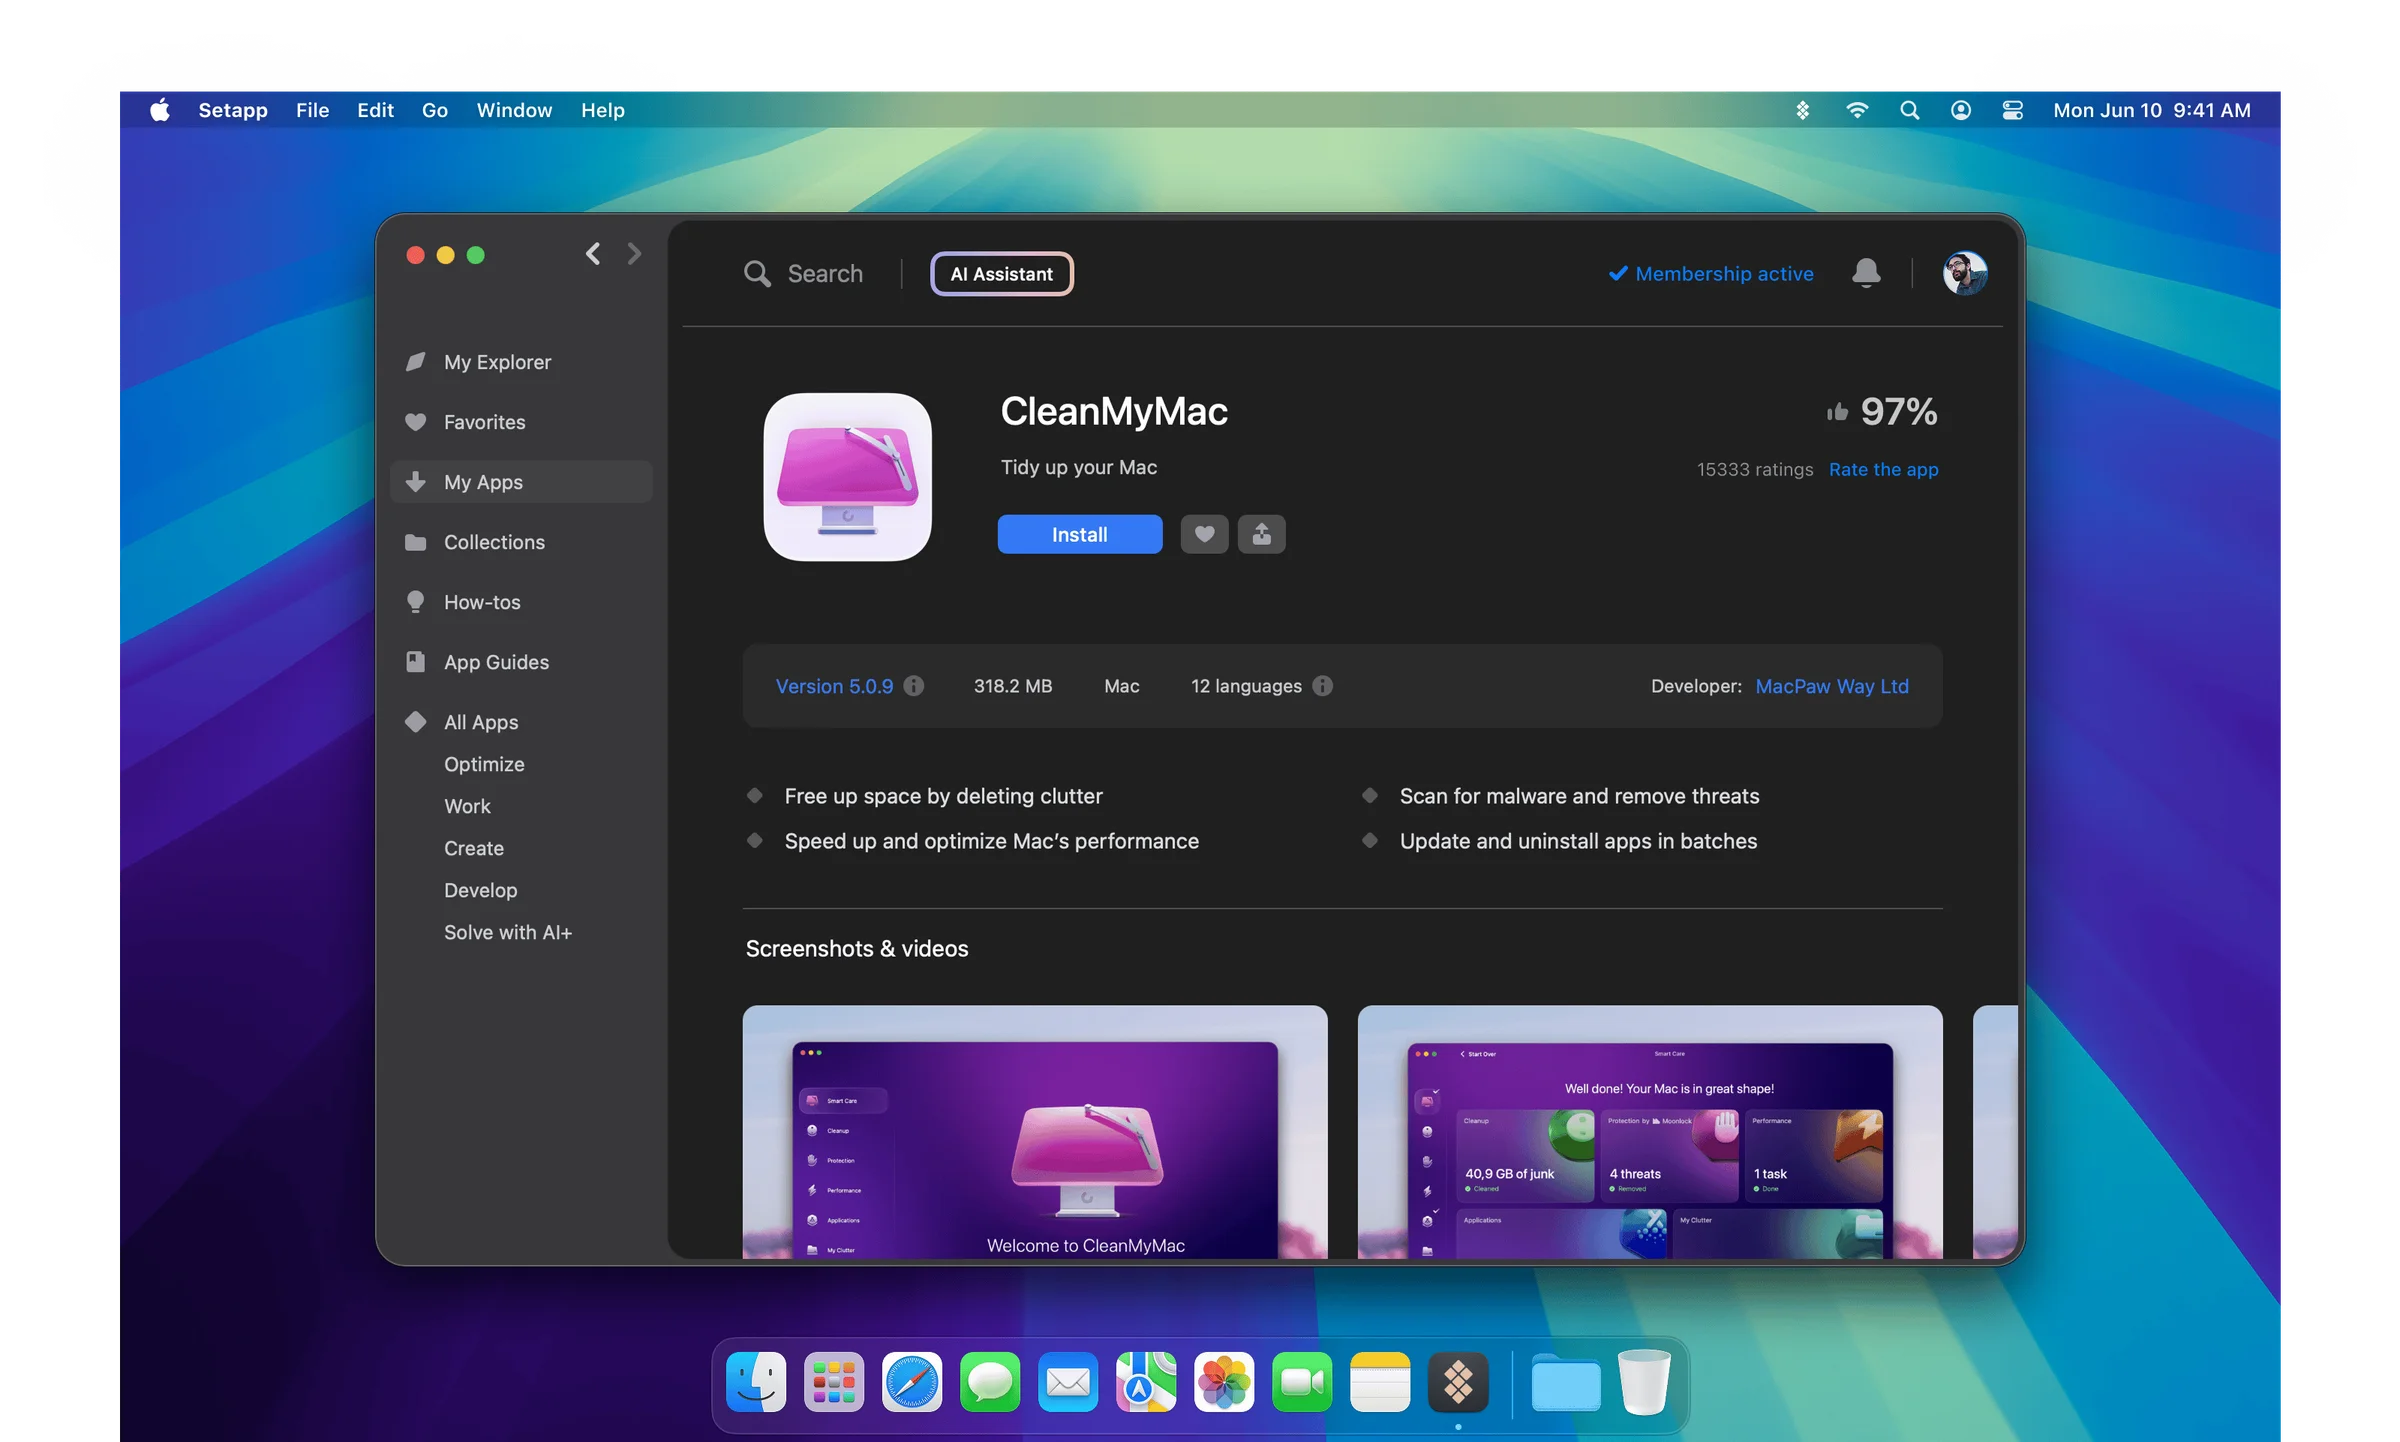Open How-tos in the sidebar
Image resolution: width=2400 pixels, height=1442 pixels.
pyautogui.click(x=521, y=602)
